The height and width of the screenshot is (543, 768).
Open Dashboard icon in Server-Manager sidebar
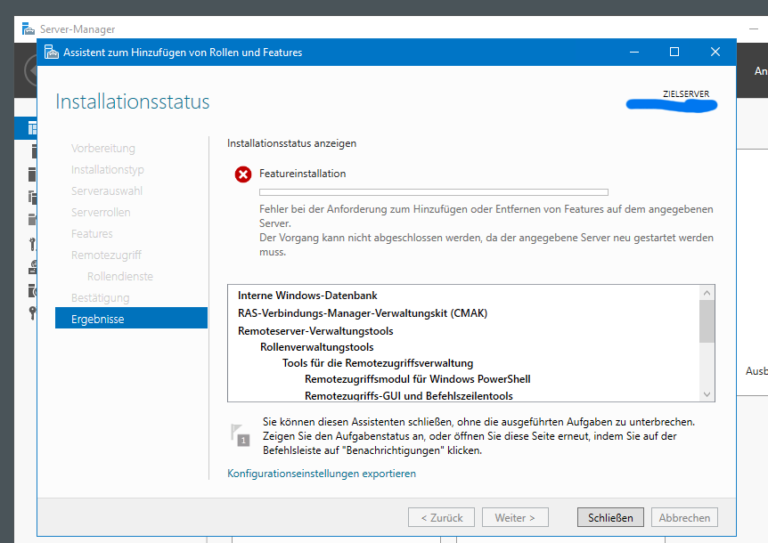point(32,128)
